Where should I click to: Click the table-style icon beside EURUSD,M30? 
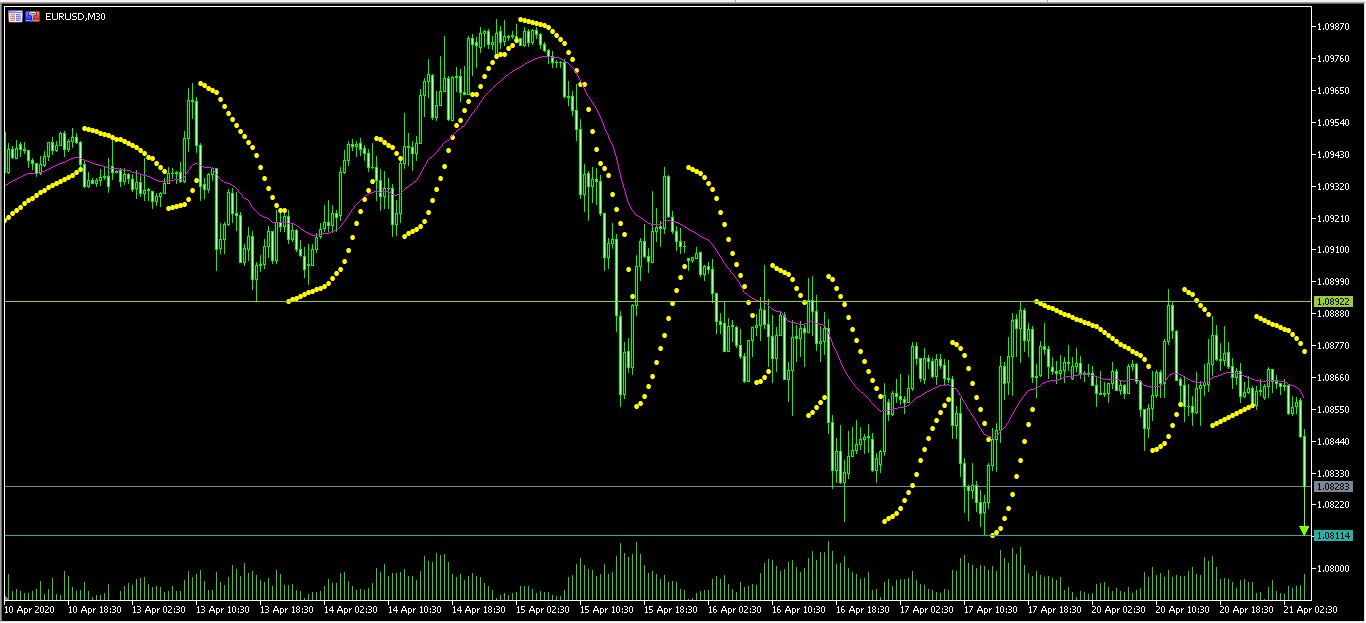(x=15, y=17)
